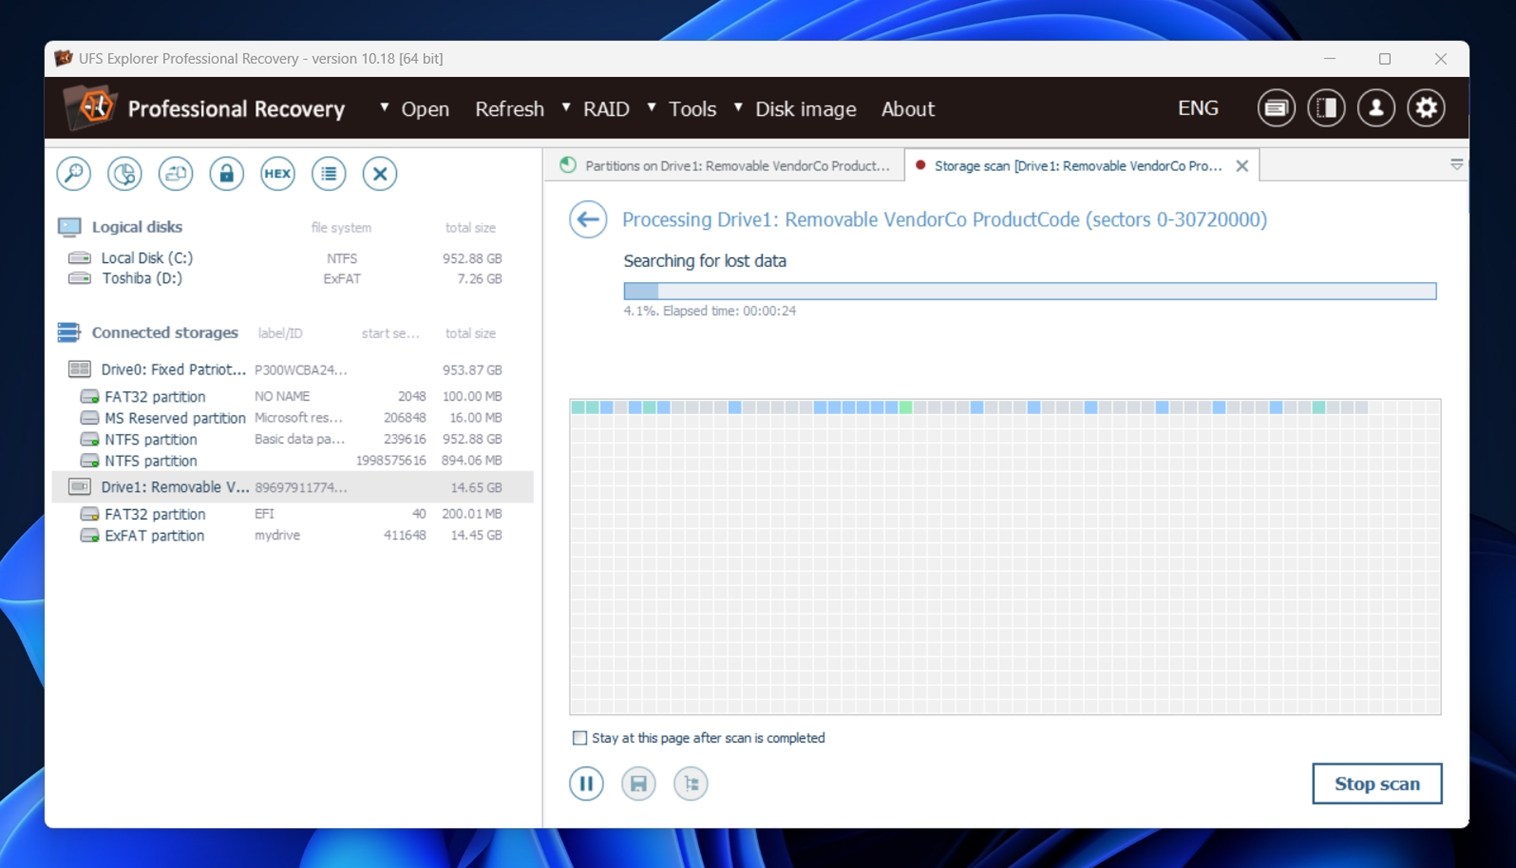Screen dimensions: 1516x868
Task: Expand the Open menu dropdown arrow
Action: pyautogui.click(x=384, y=108)
